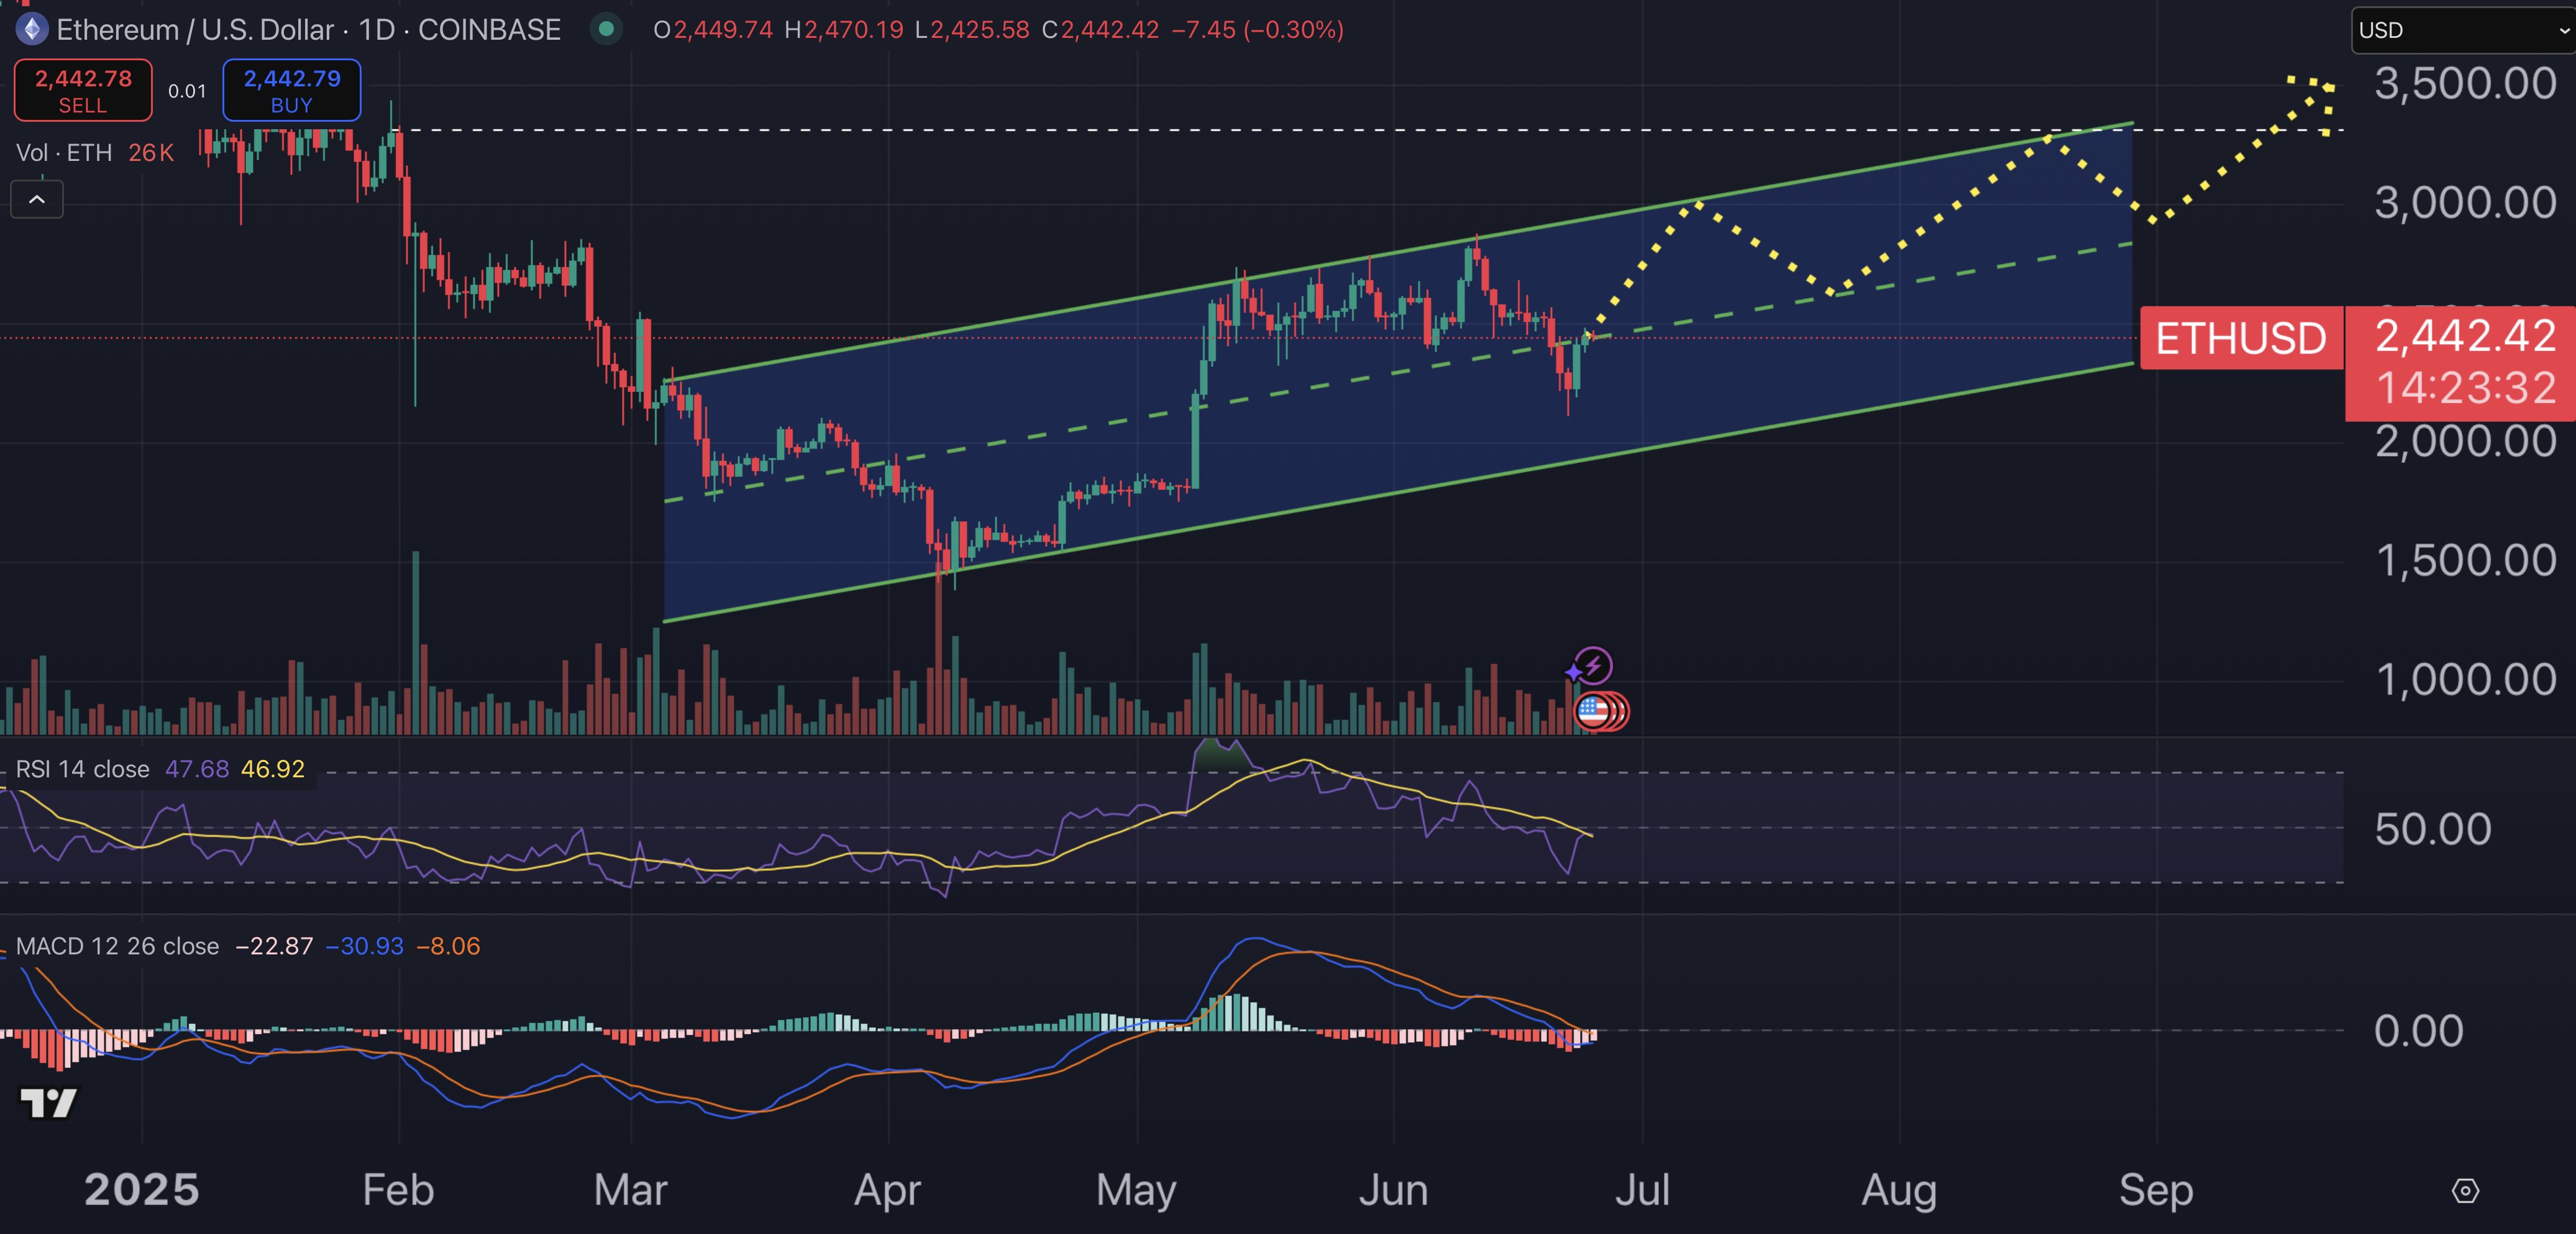Expand the symbol Ethereum / U.S. Dollar selector

pos(195,29)
